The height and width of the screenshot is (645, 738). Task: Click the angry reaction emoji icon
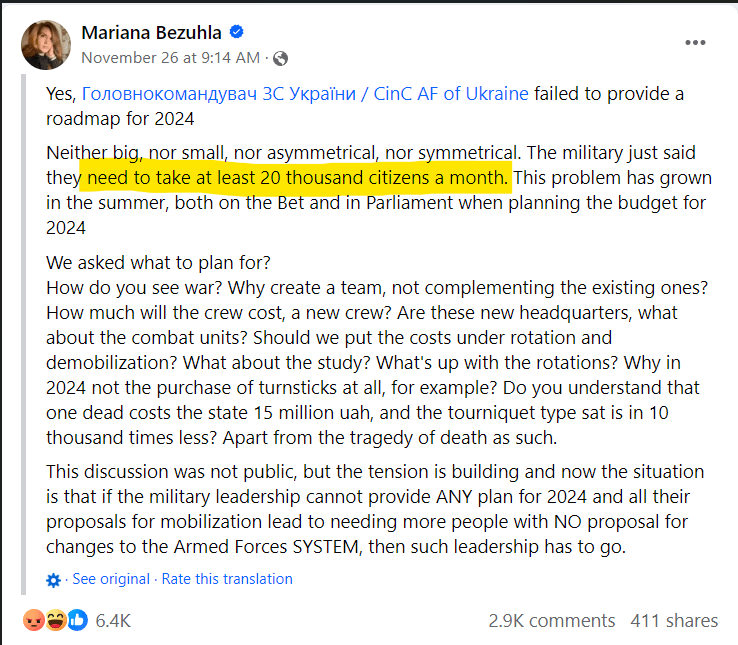click(x=33, y=620)
